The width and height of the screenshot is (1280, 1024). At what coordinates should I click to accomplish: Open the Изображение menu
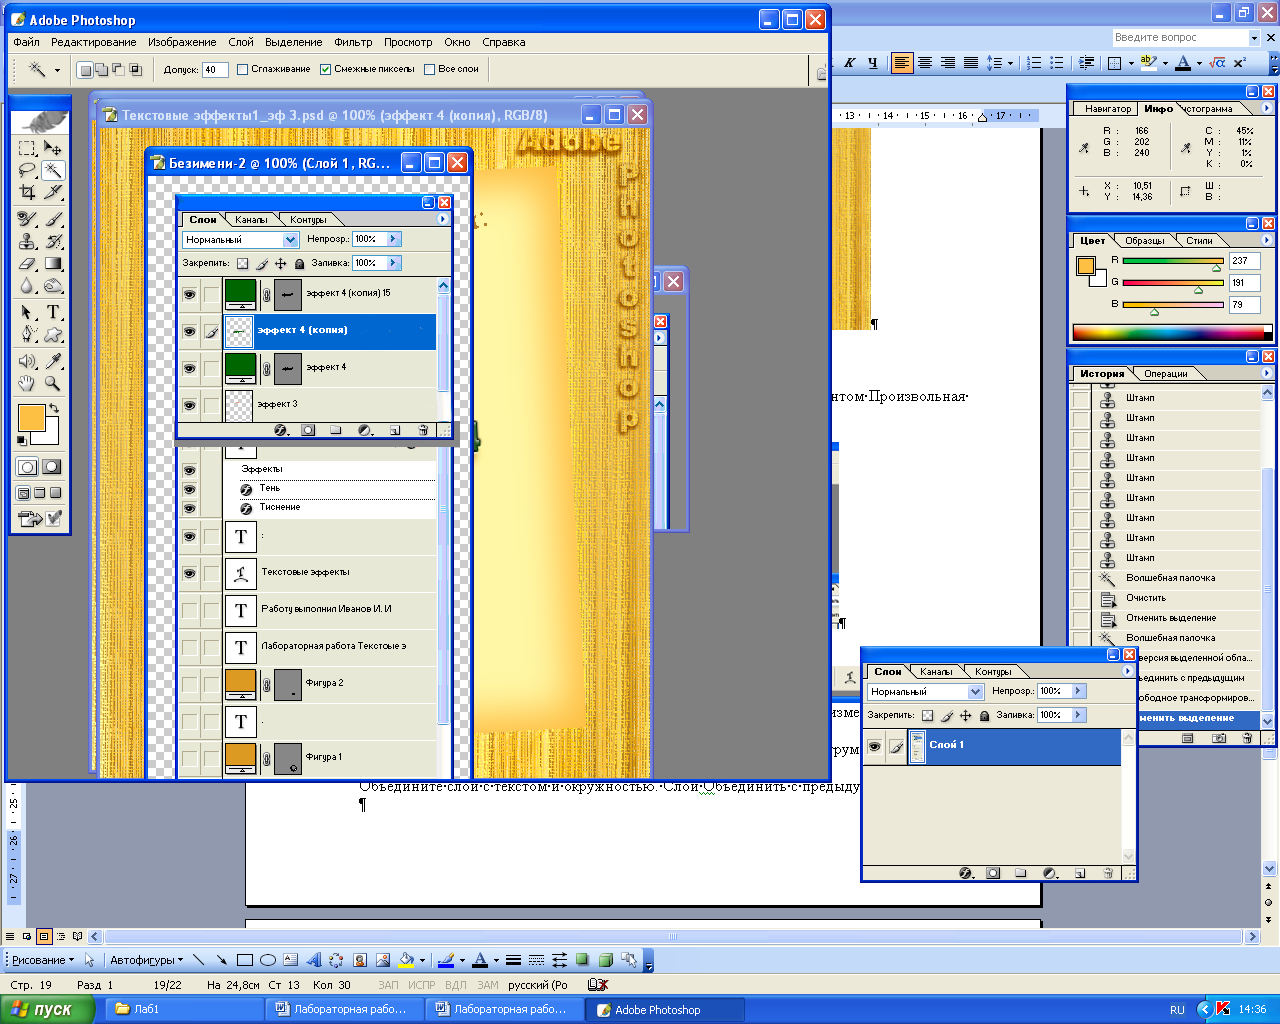(x=182, y=42)
